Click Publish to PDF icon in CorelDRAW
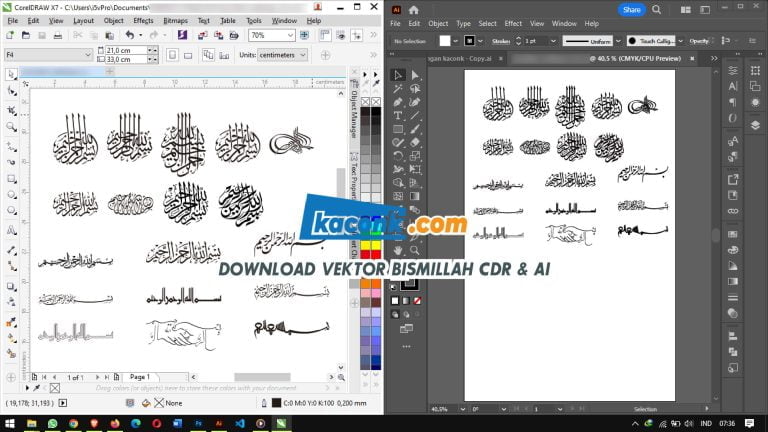 234,35
